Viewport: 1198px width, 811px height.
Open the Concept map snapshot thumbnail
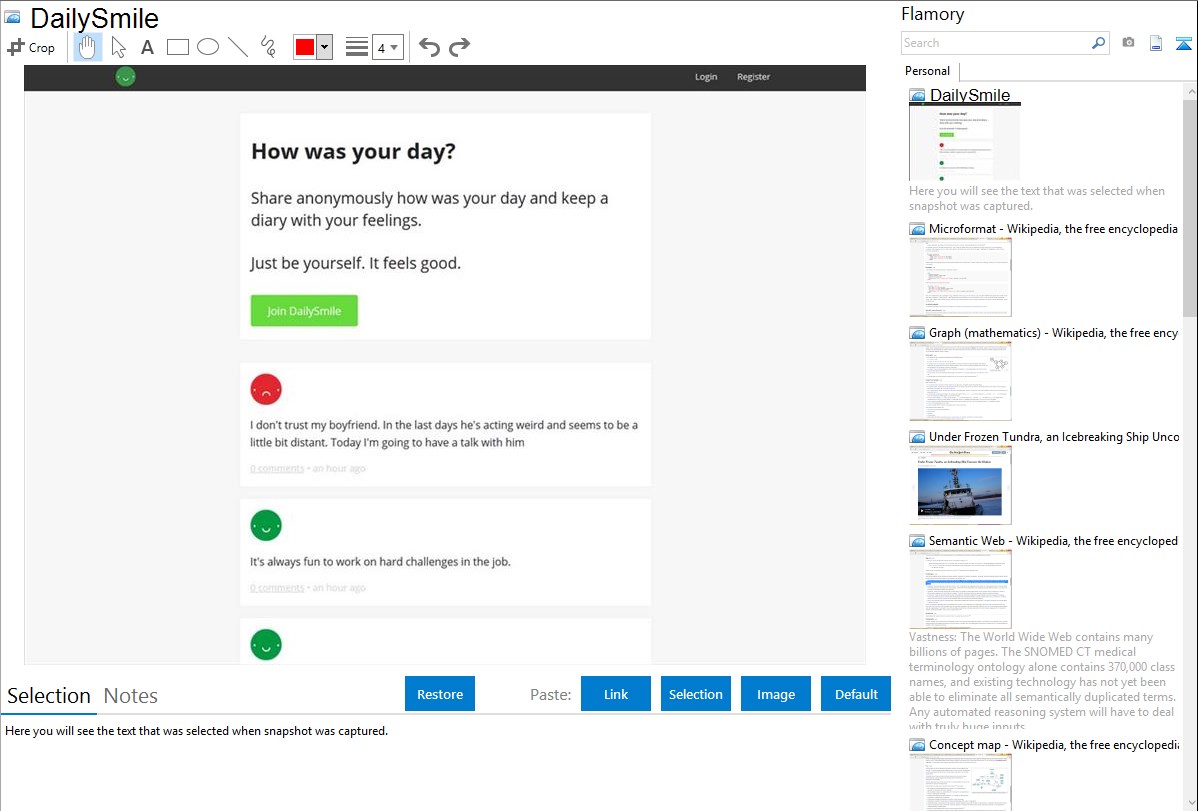(x=960, y=782)
